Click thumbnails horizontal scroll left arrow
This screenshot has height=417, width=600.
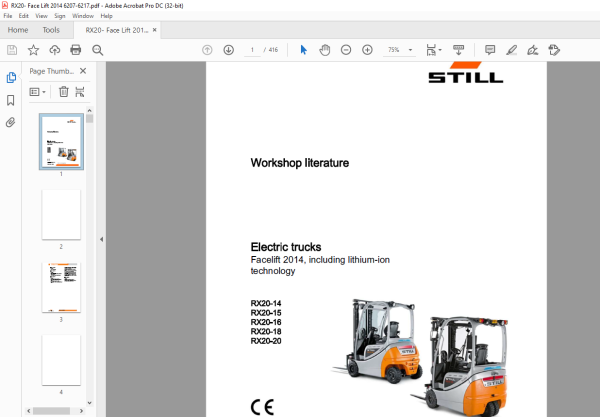(x=29, y=411)
